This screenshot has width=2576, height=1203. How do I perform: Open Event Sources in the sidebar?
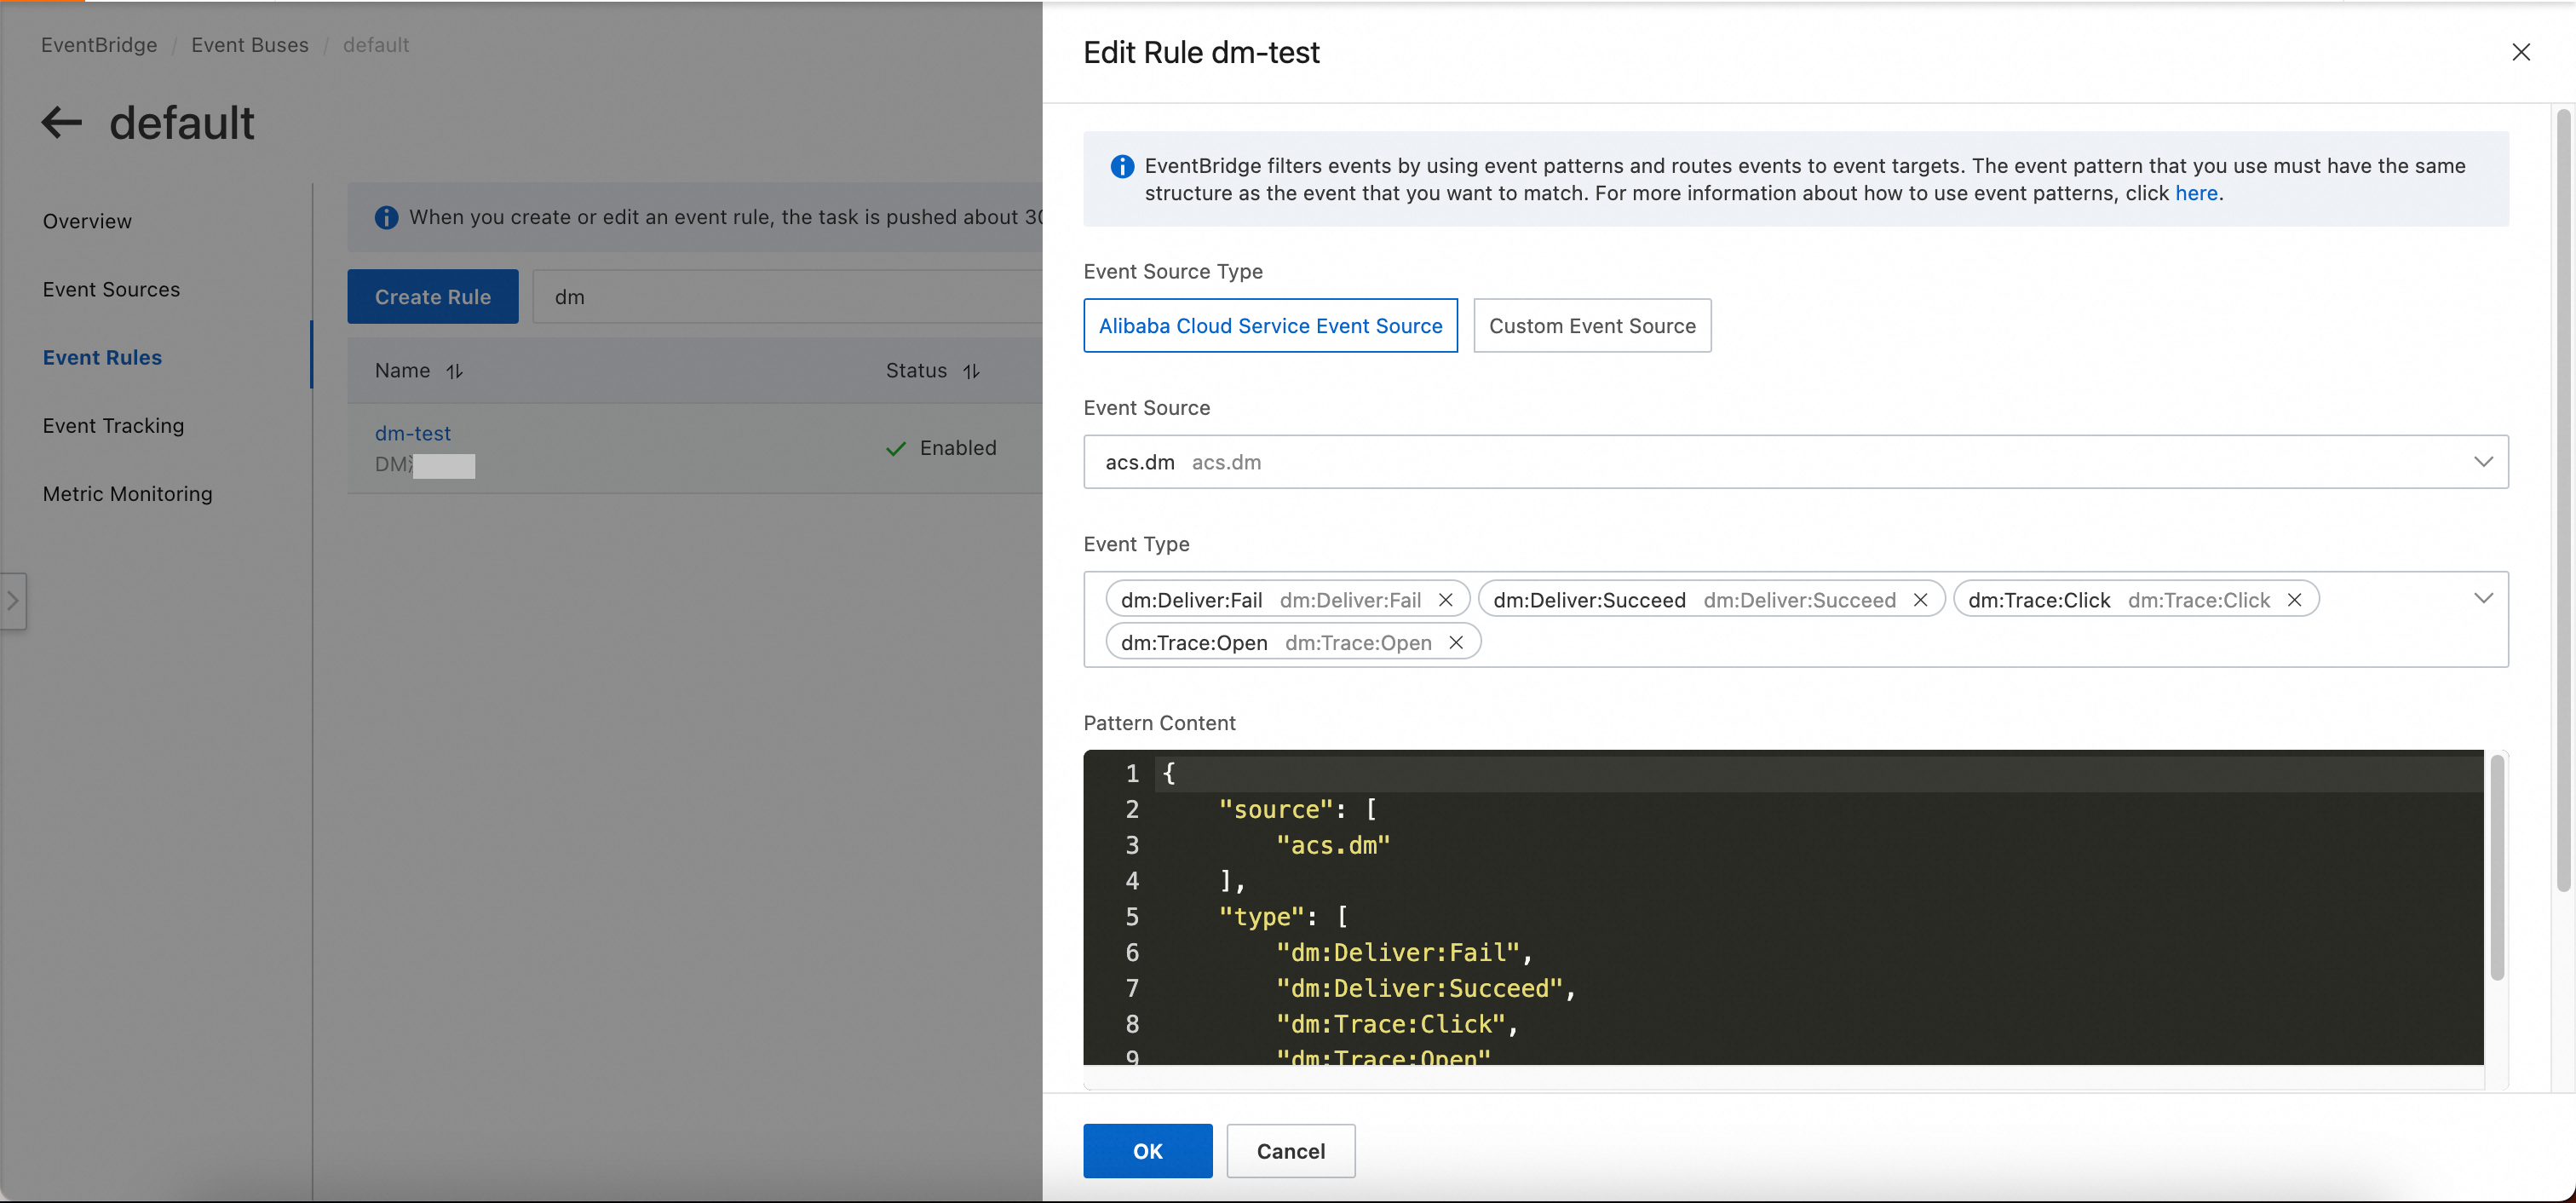pos(111,290)
